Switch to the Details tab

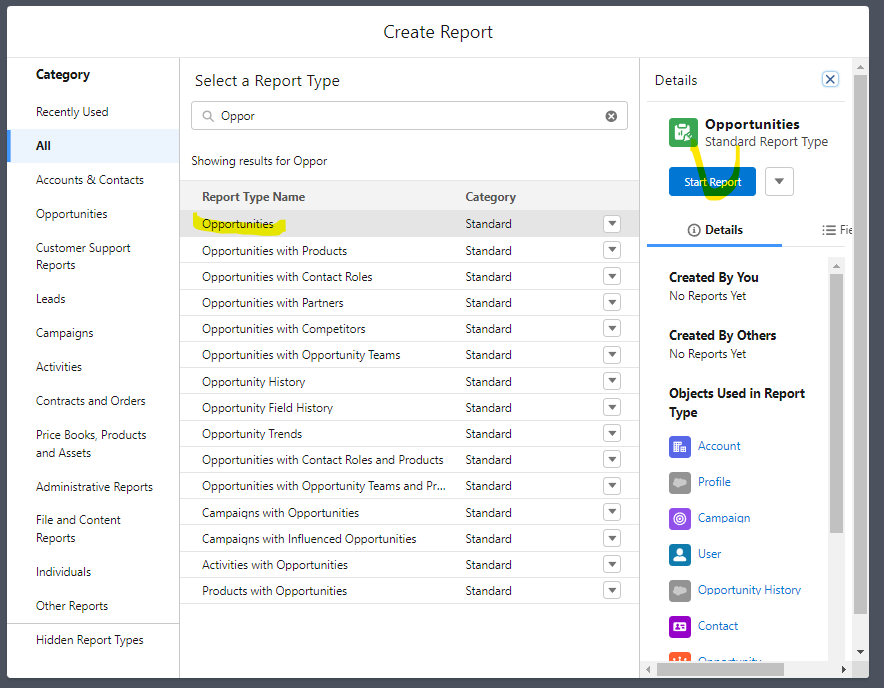(x=715, y=230)
